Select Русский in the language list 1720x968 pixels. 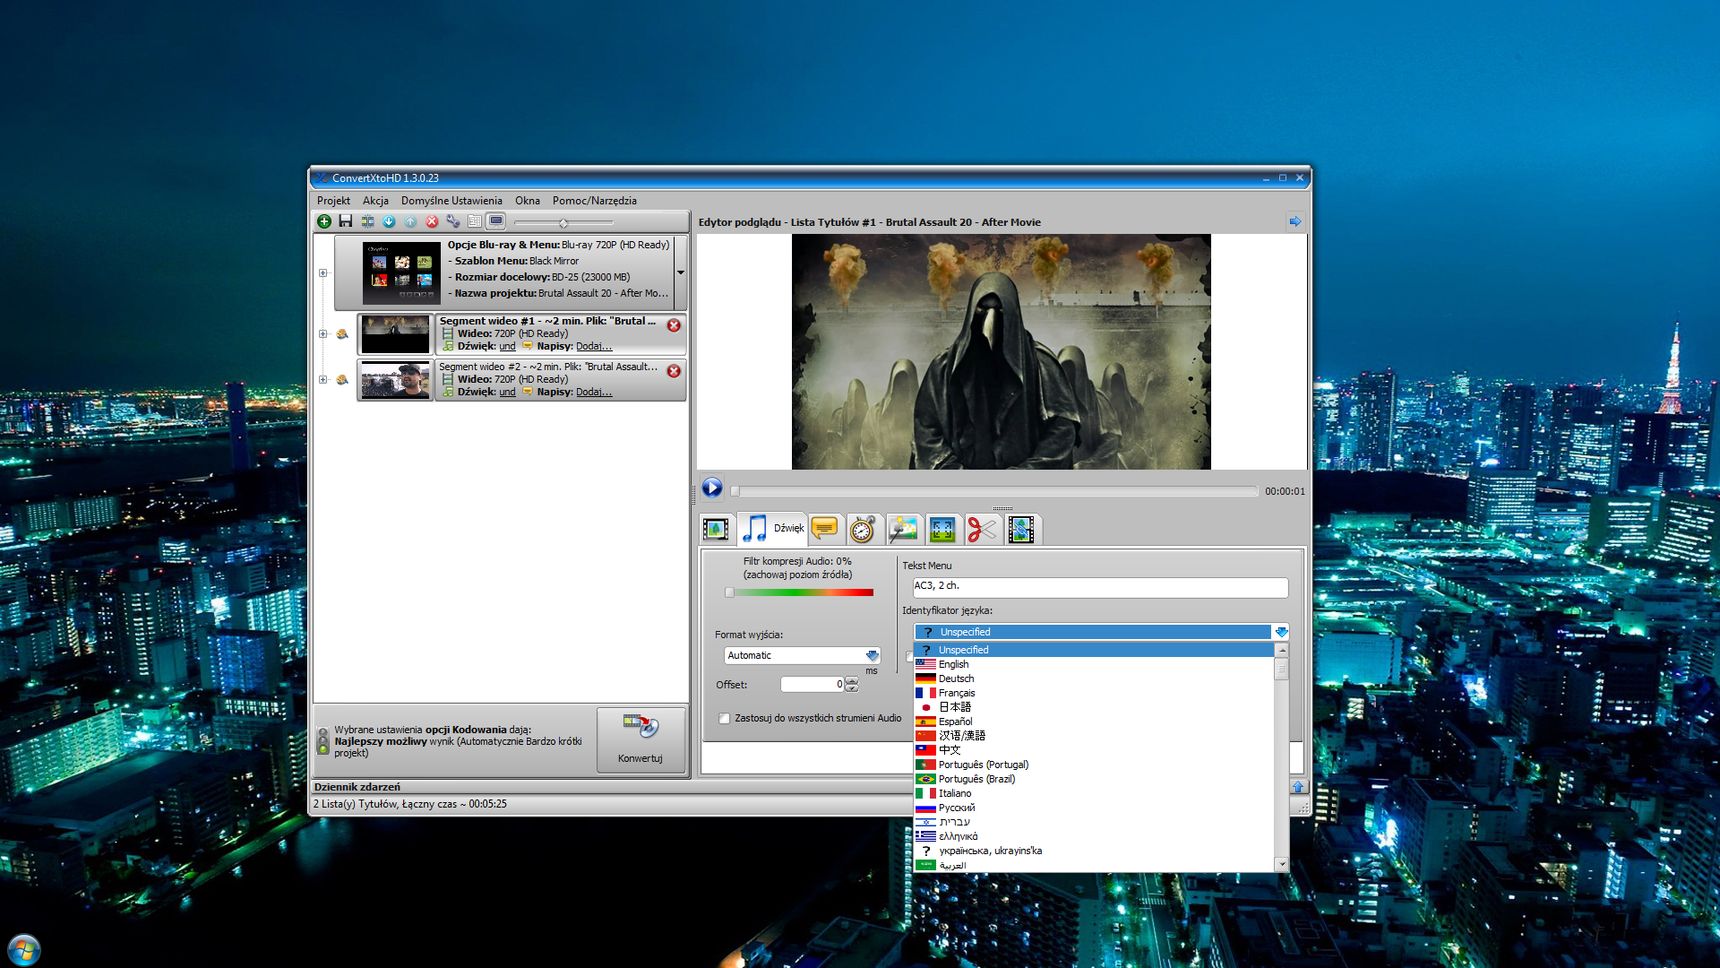[1094, 808]
